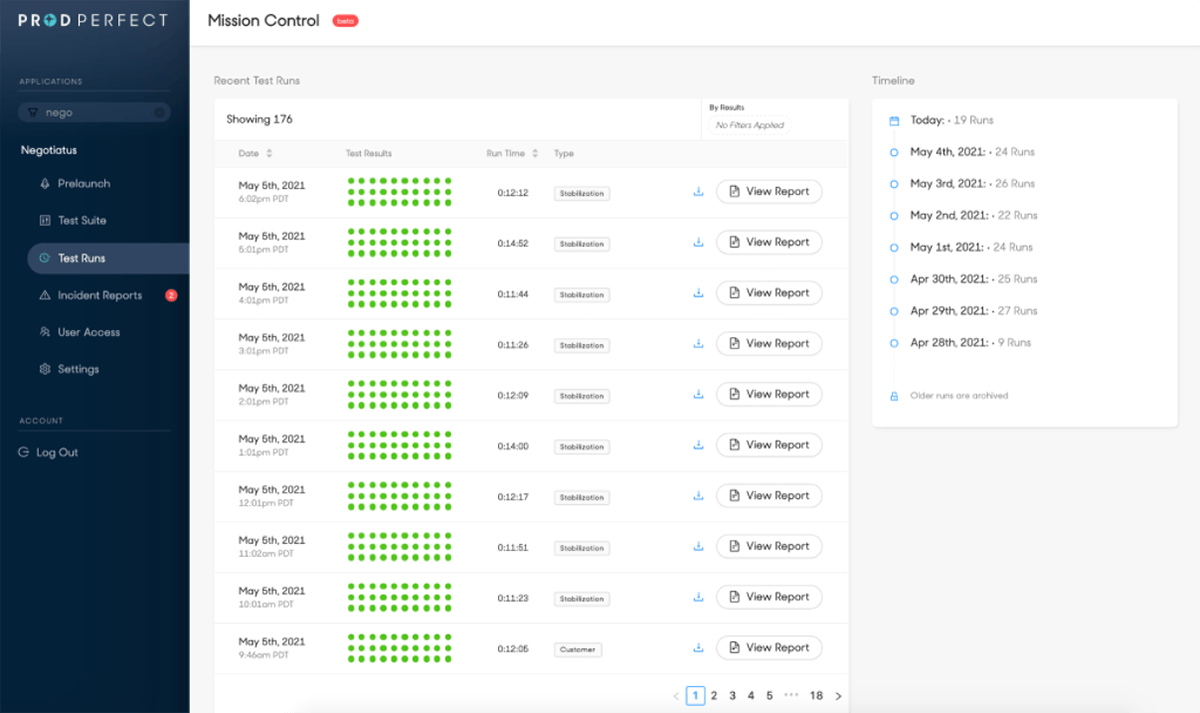Download the 1:01pm PDT test run
The image size is (1200, 713).
click(699, 445)
